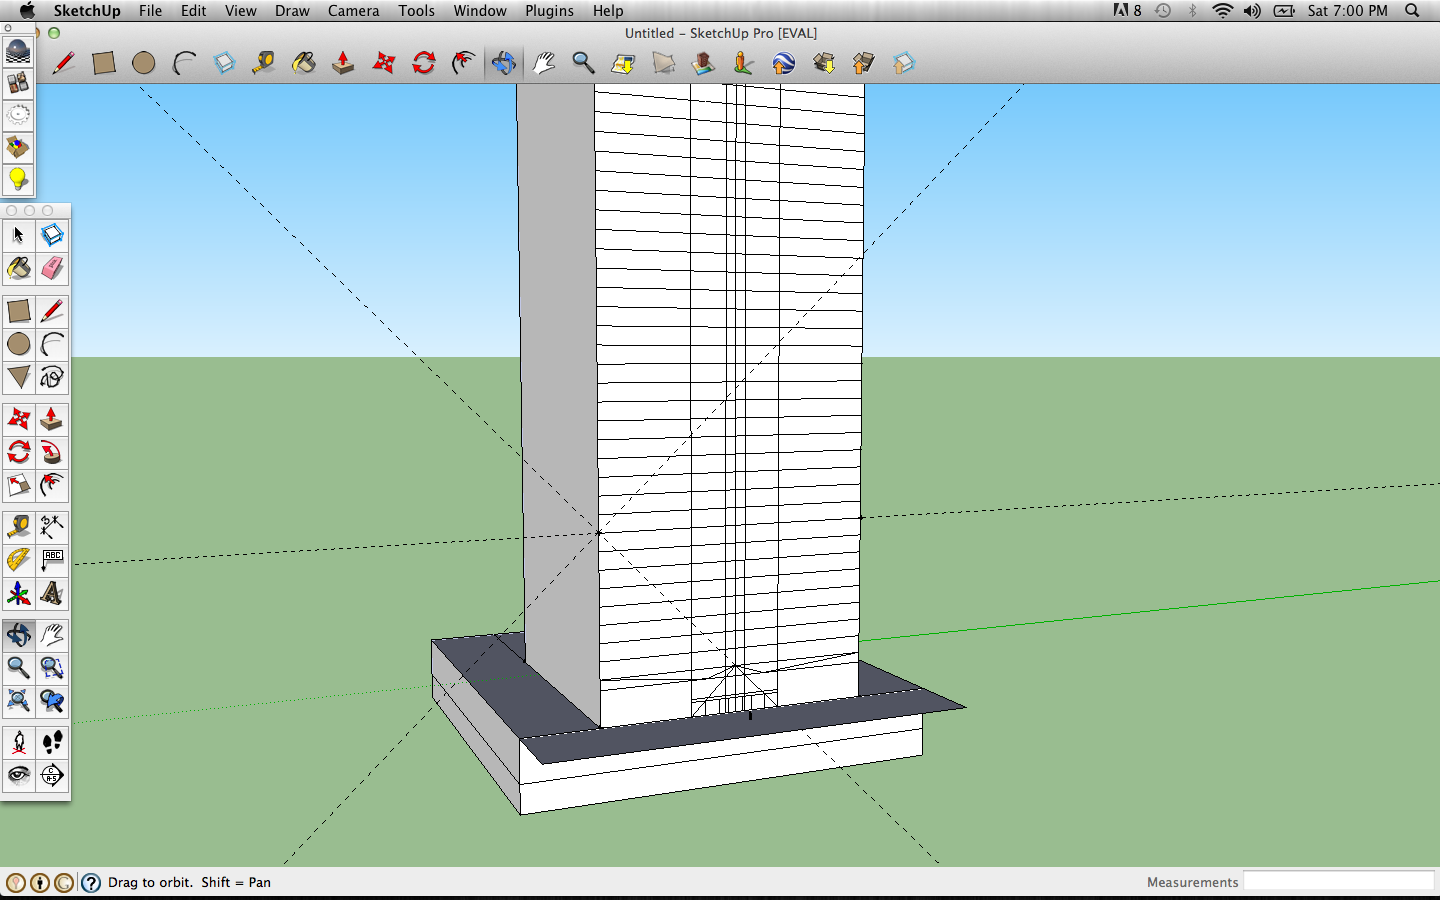Open Get Models from 3D Warehouse

tap(823, 63)
